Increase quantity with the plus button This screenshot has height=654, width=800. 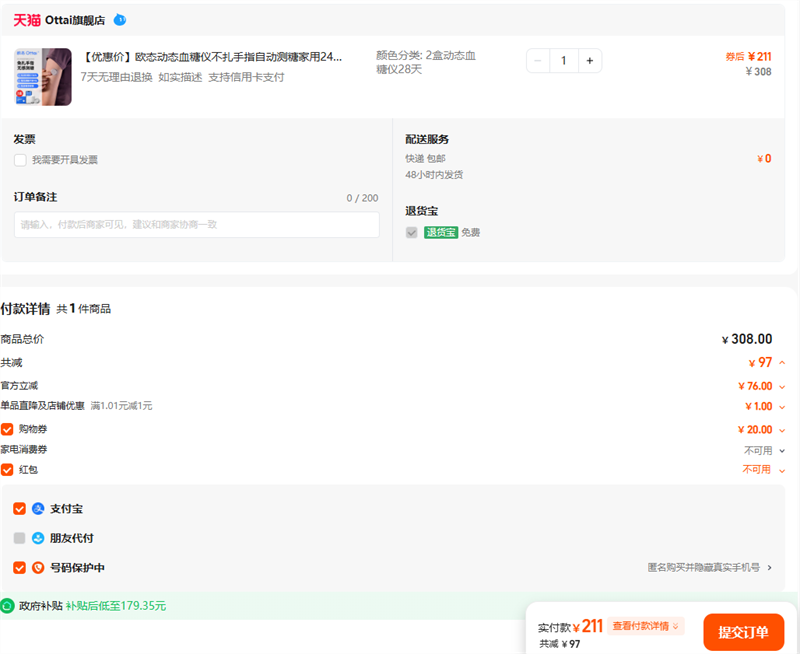tap(589, 61)
